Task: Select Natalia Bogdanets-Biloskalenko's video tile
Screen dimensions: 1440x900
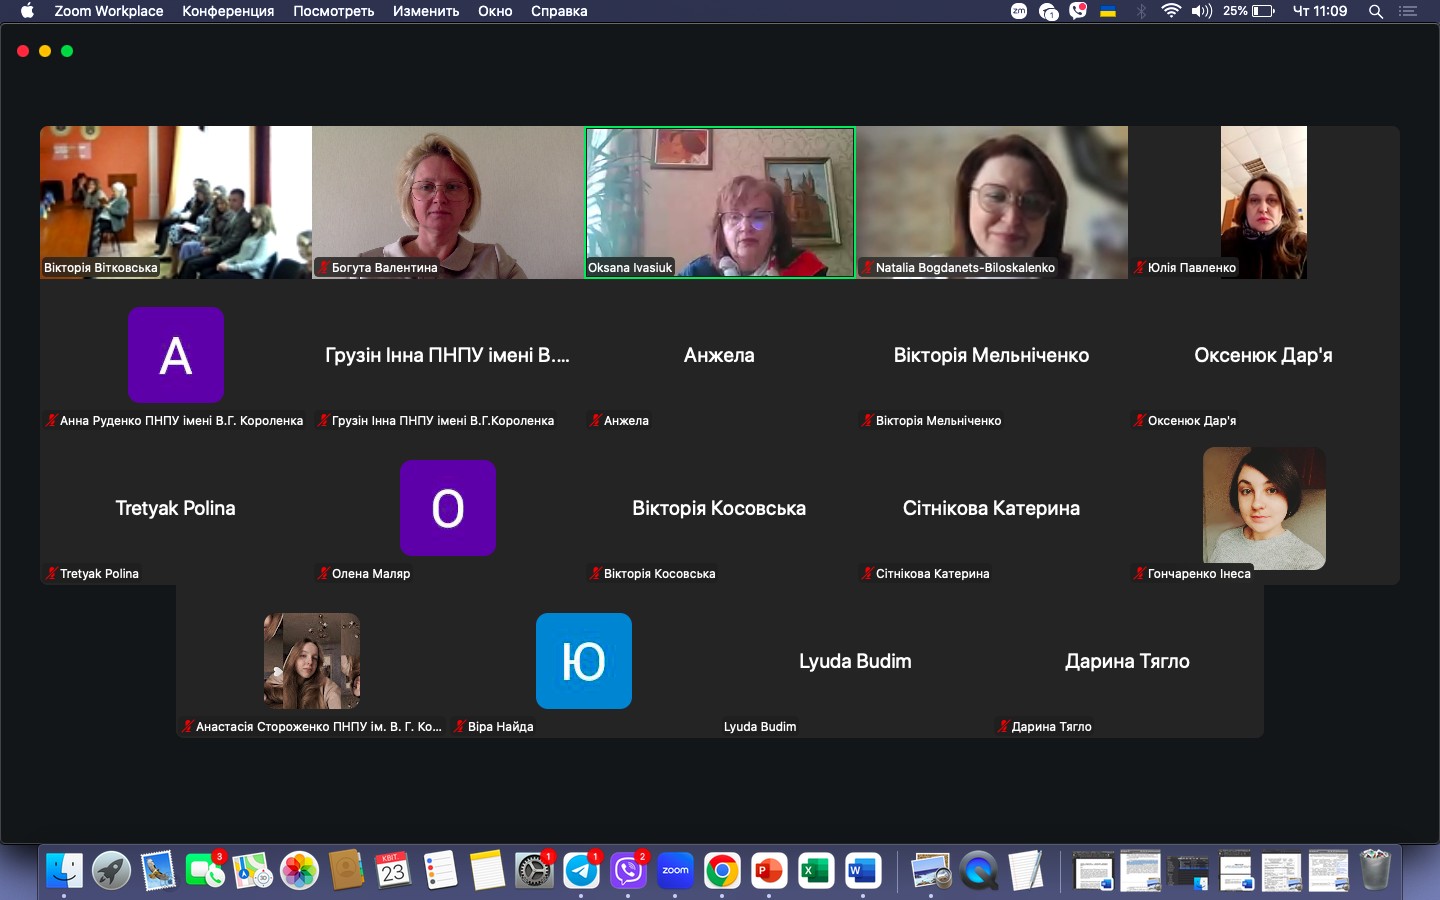Action: pyautogui.click(x=992, y=201)
